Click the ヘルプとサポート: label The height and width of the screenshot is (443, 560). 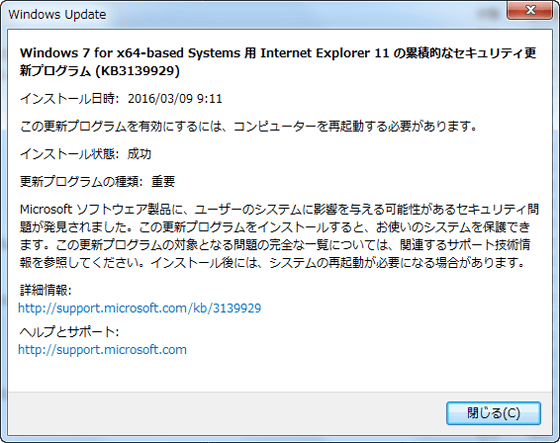pos(69,332)
